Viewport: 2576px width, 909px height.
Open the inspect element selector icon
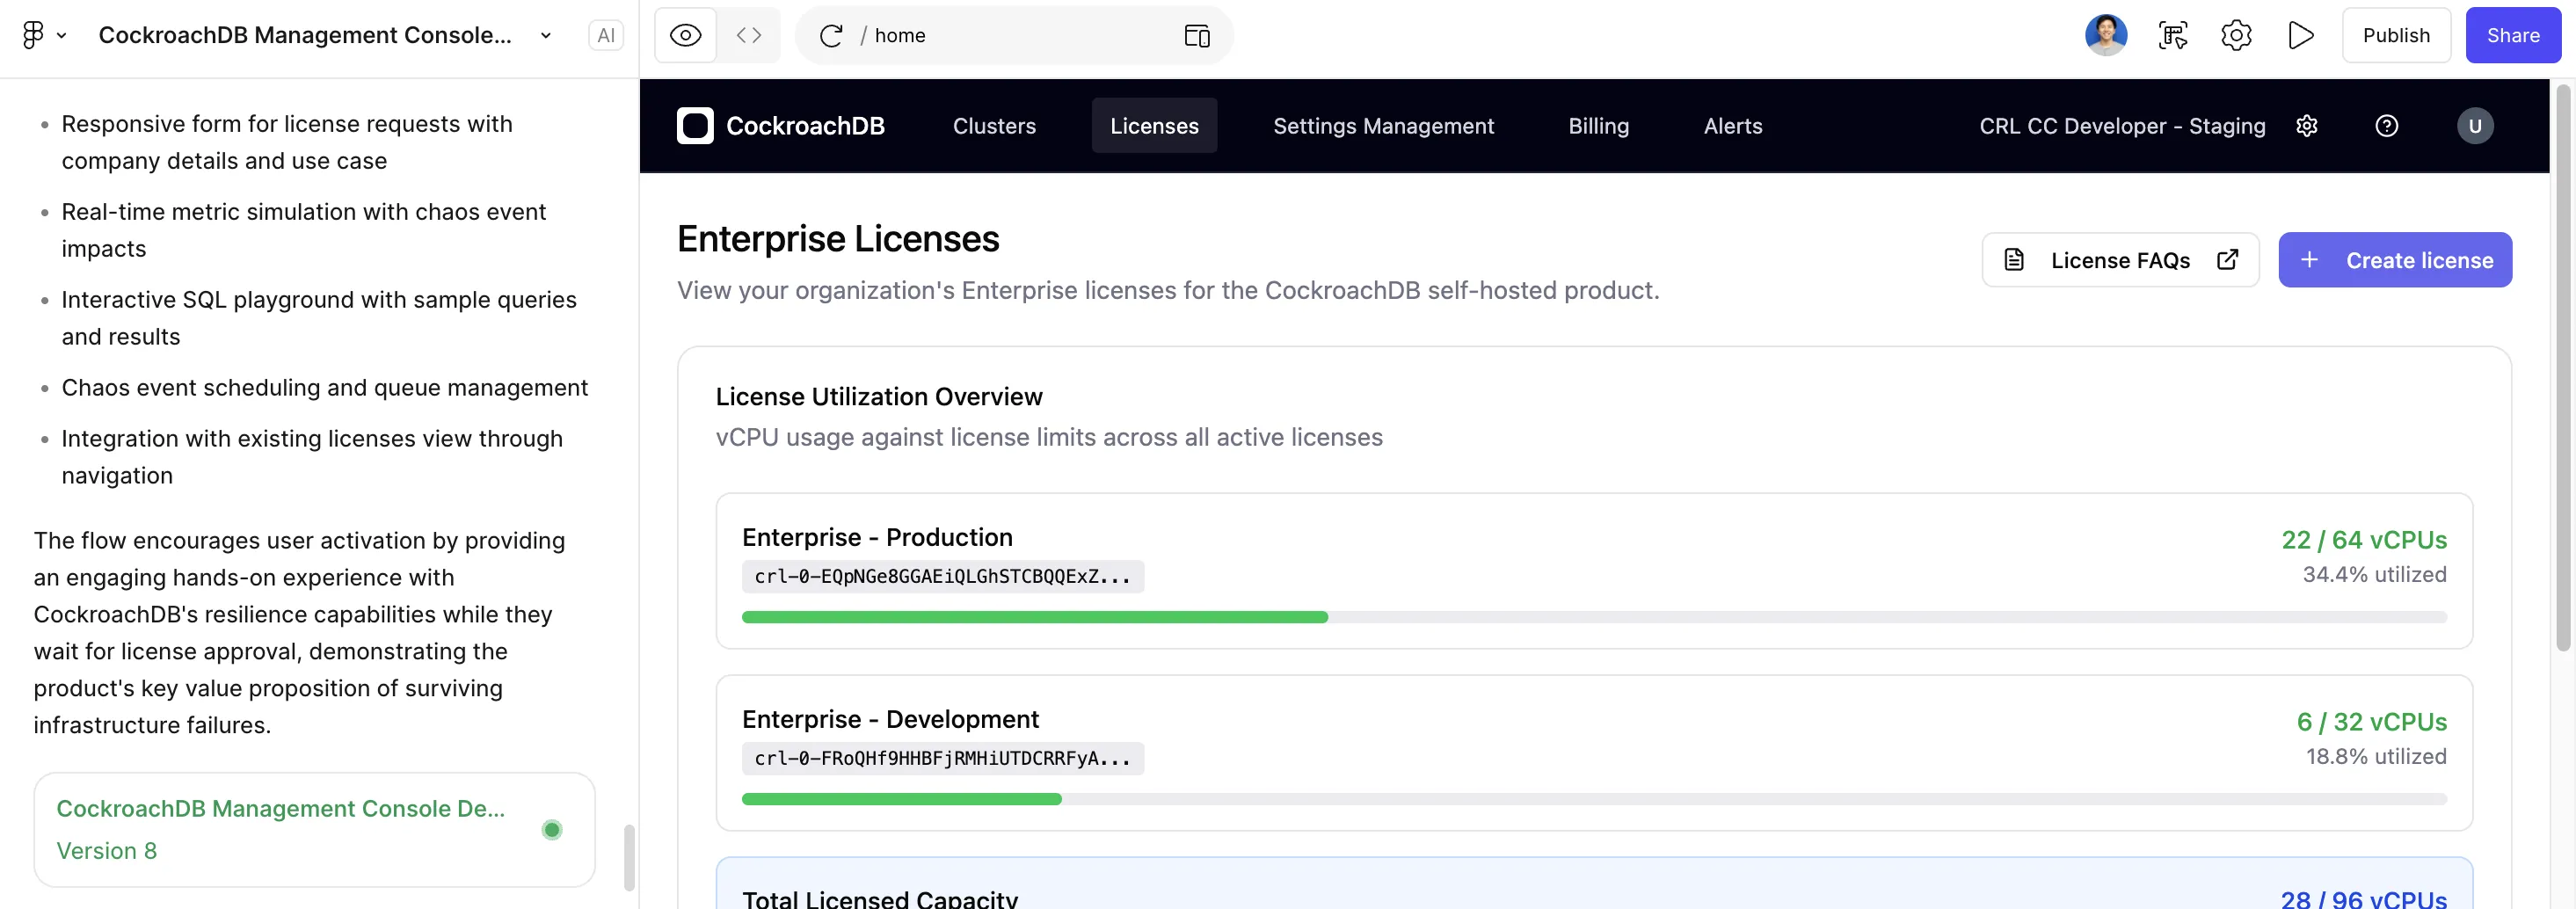[x=2172, y=36]
